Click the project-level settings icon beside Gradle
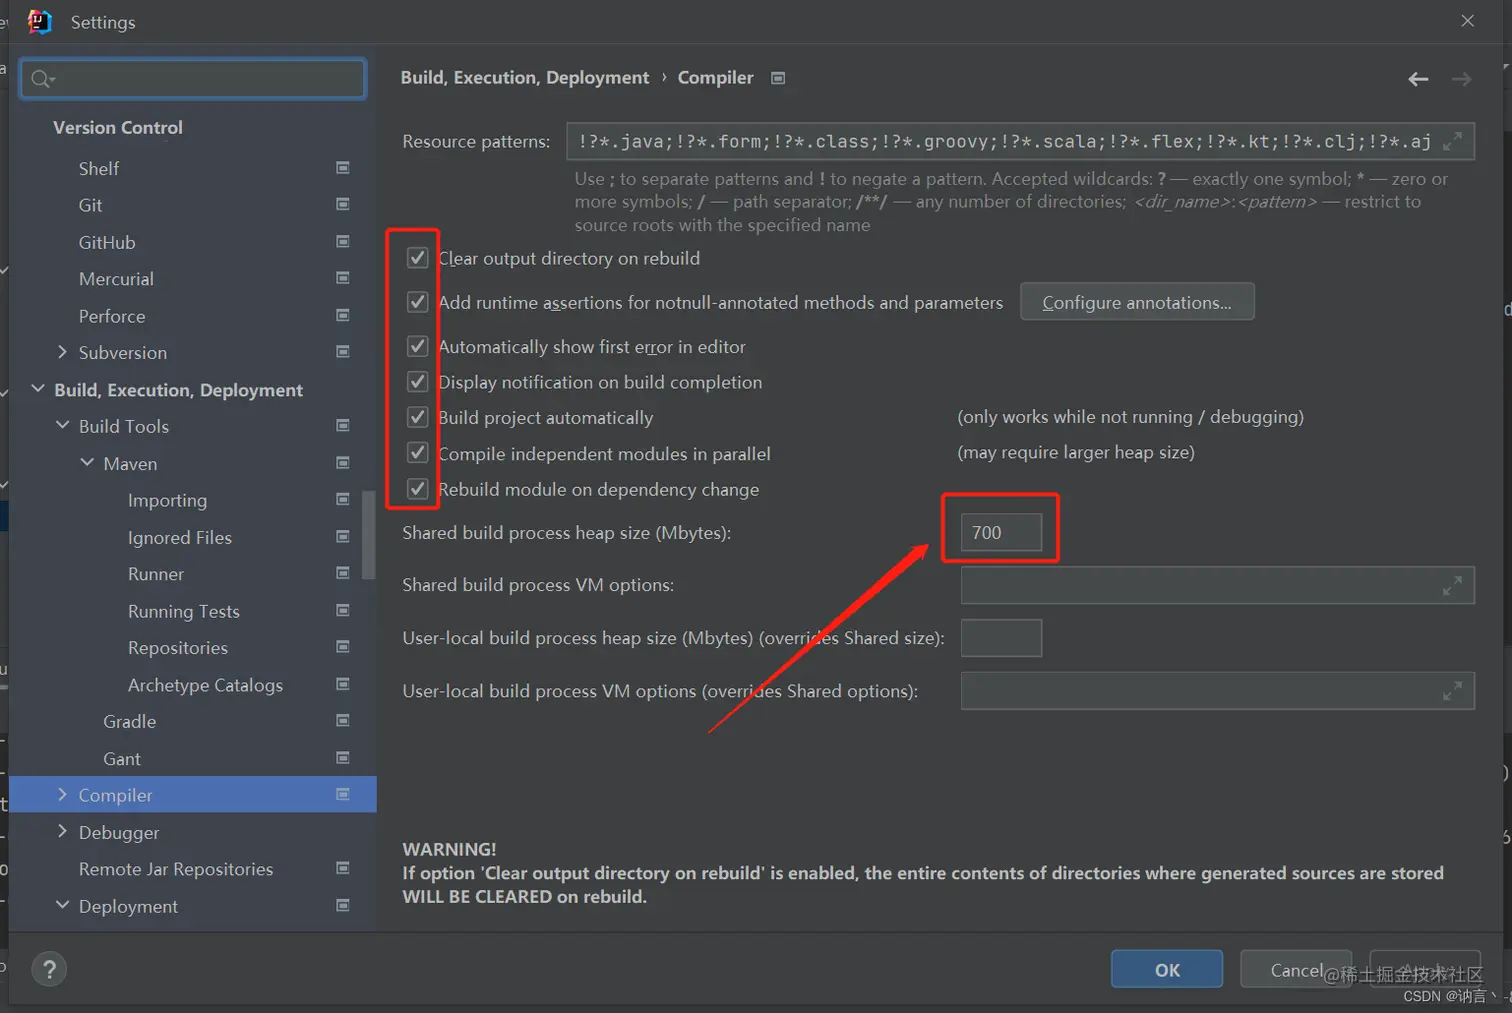 [x=343, y=721]
